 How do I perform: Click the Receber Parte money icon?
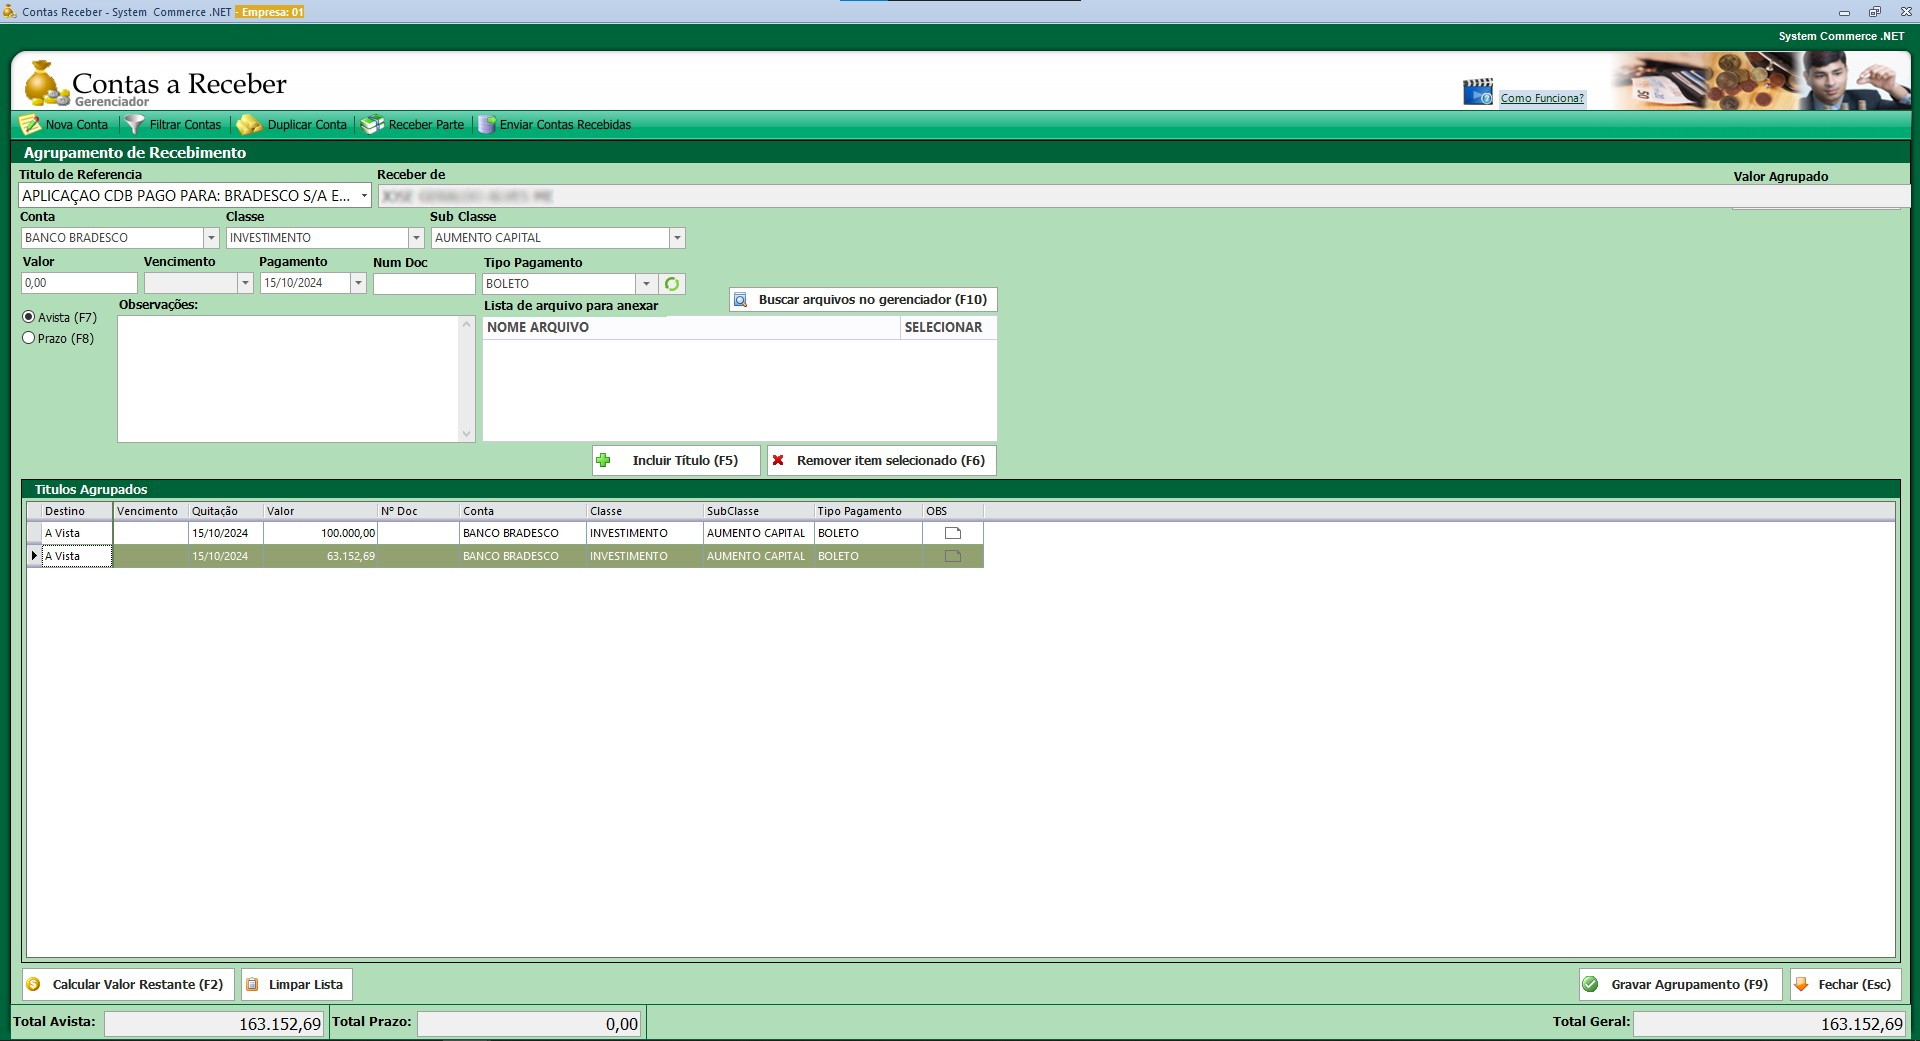click(372, 125)
